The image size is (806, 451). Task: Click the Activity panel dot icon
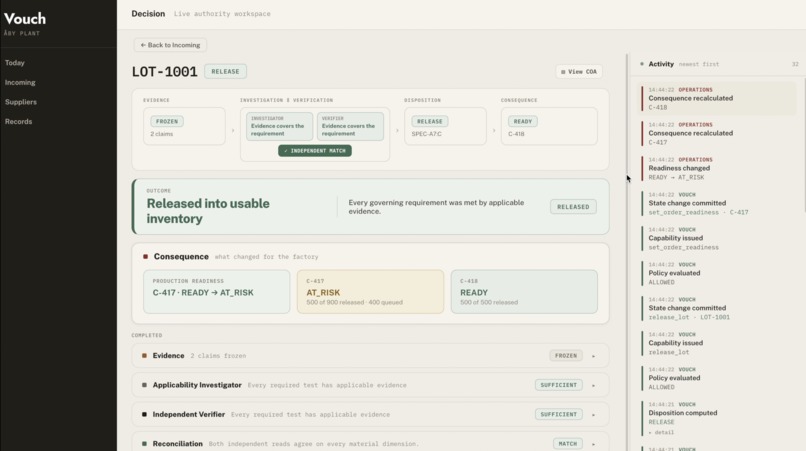642,64
